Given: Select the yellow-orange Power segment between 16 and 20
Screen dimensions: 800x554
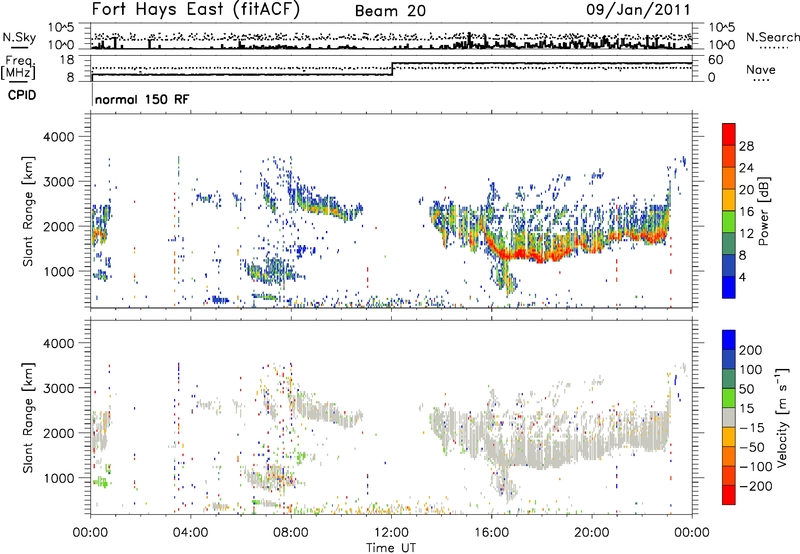Looking at the screenshot, I should click(x=729, y=199).
